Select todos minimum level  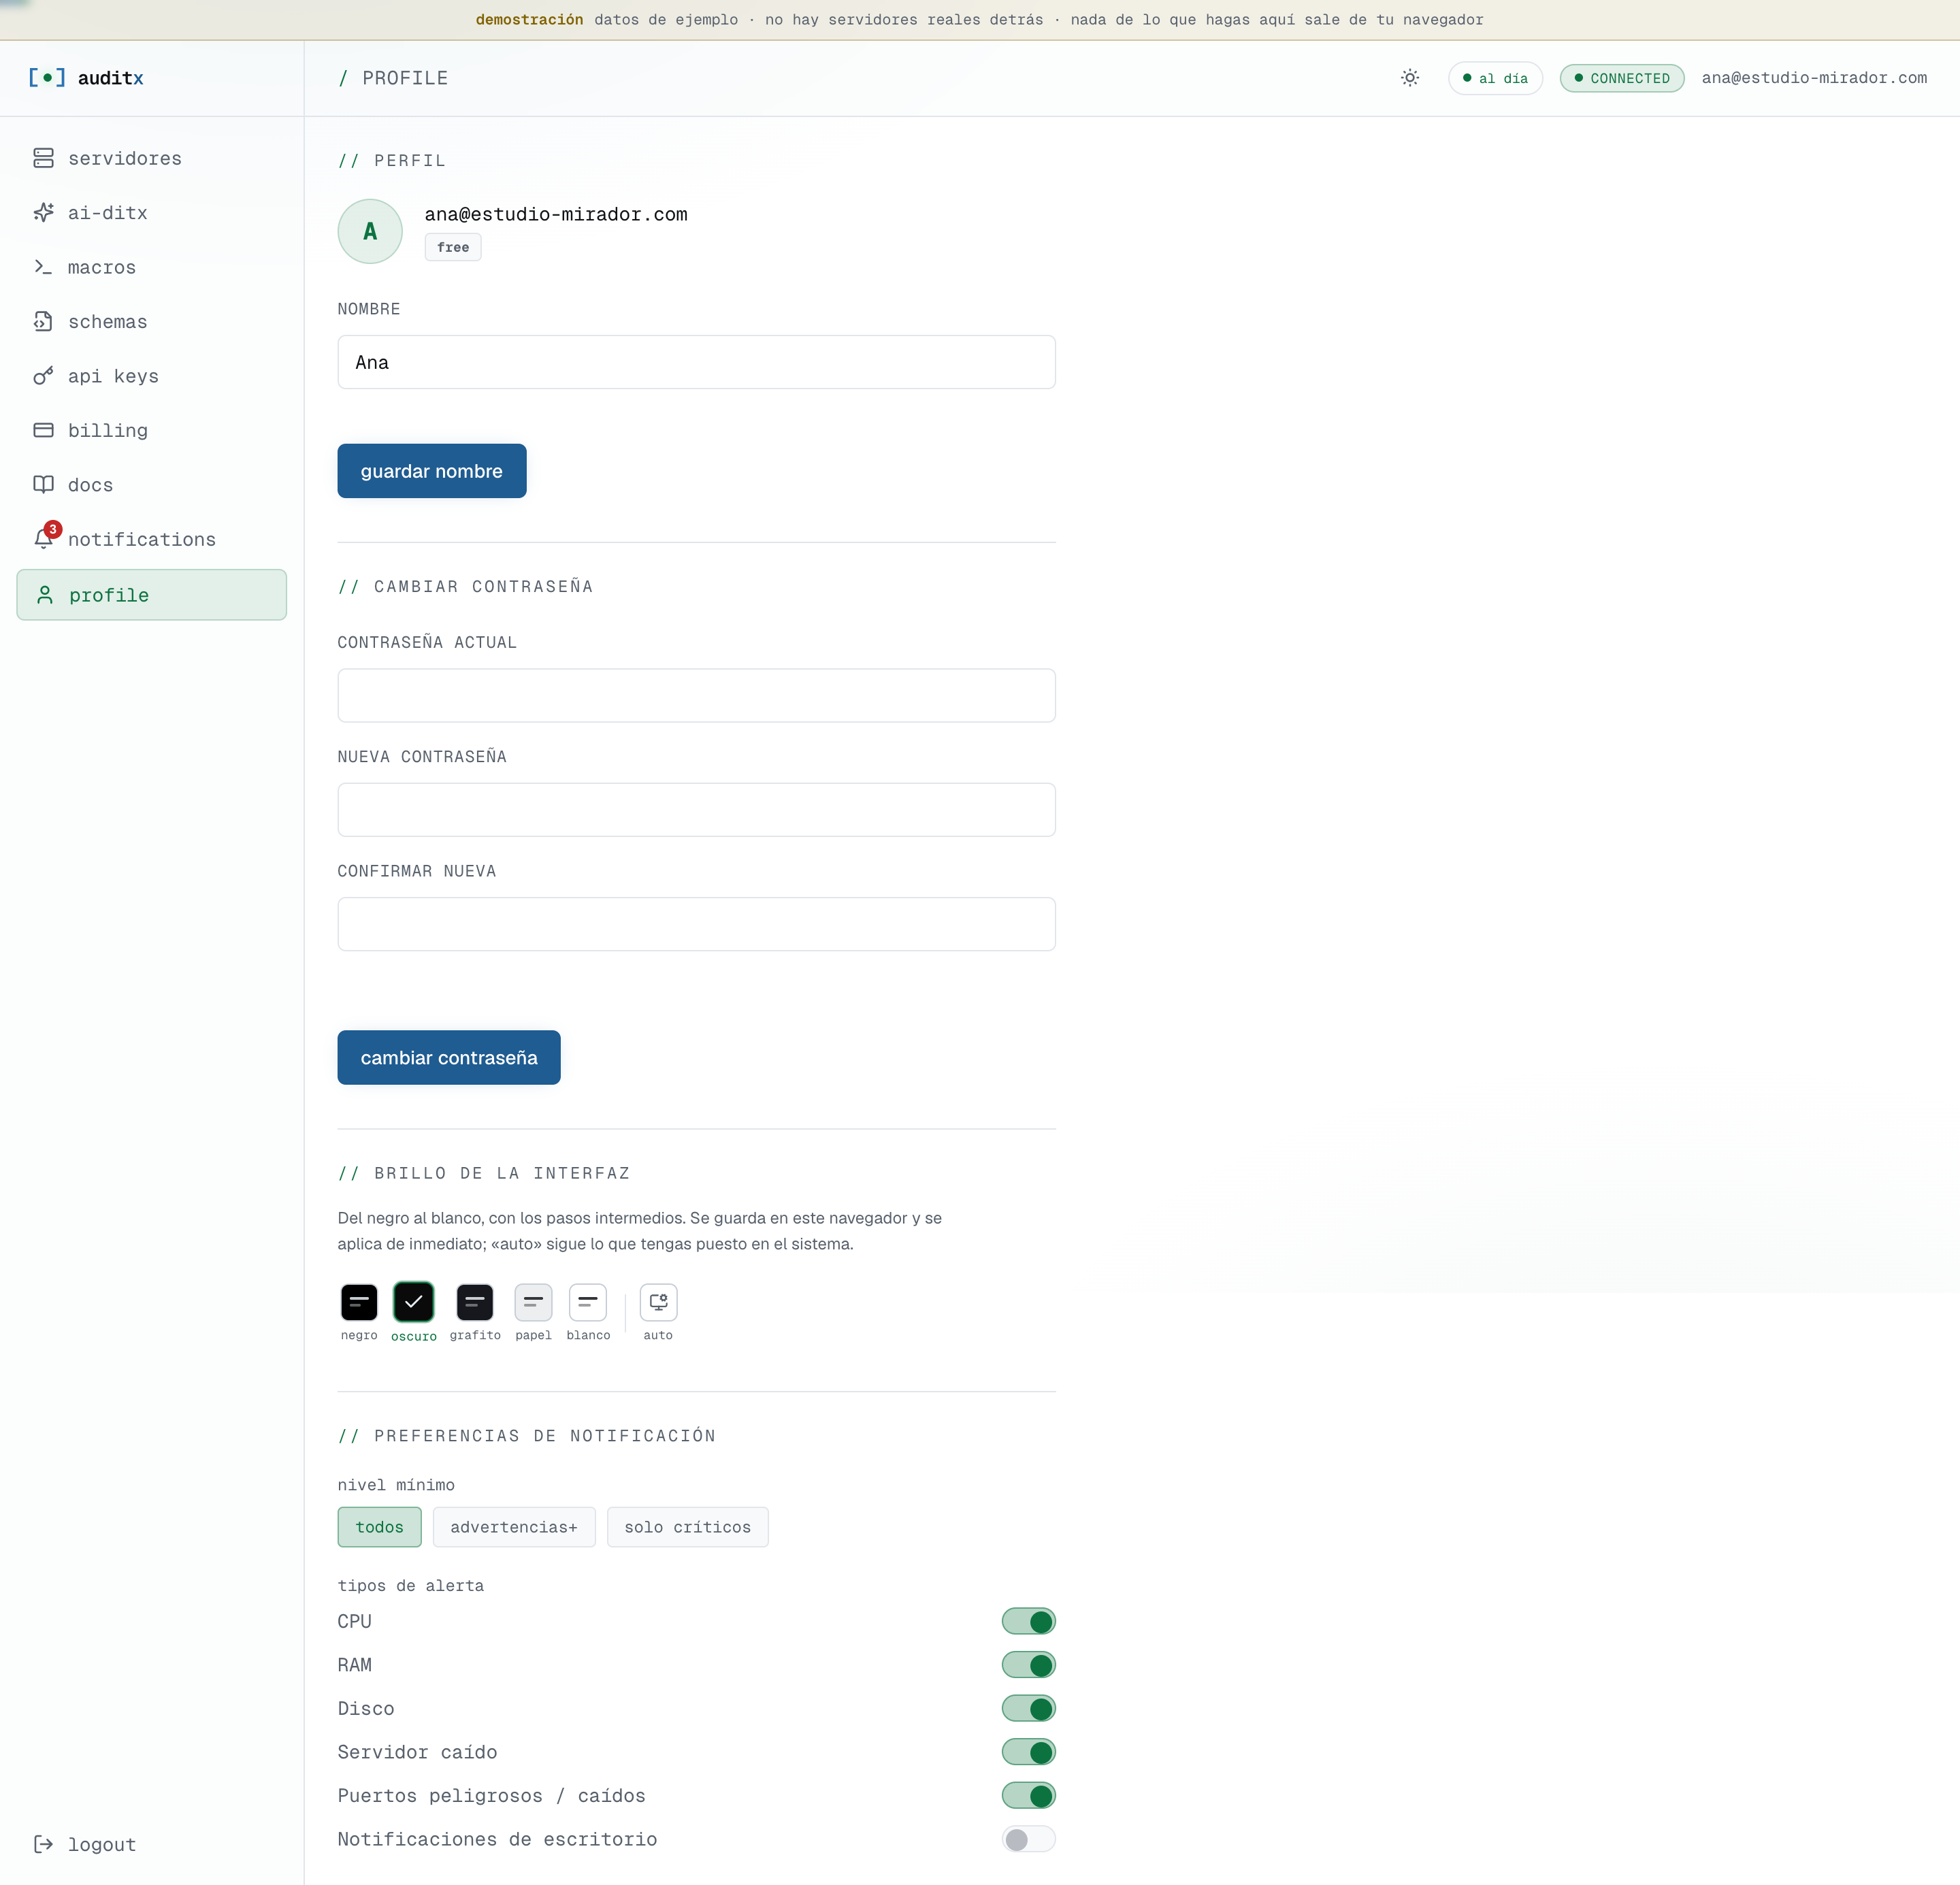point(379,1527)
